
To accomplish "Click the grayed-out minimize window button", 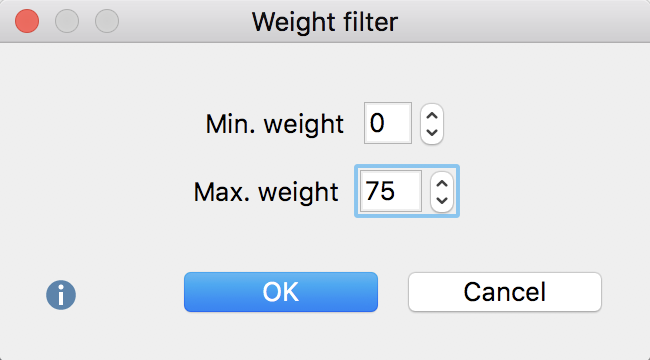I will (x=67, y=21).
